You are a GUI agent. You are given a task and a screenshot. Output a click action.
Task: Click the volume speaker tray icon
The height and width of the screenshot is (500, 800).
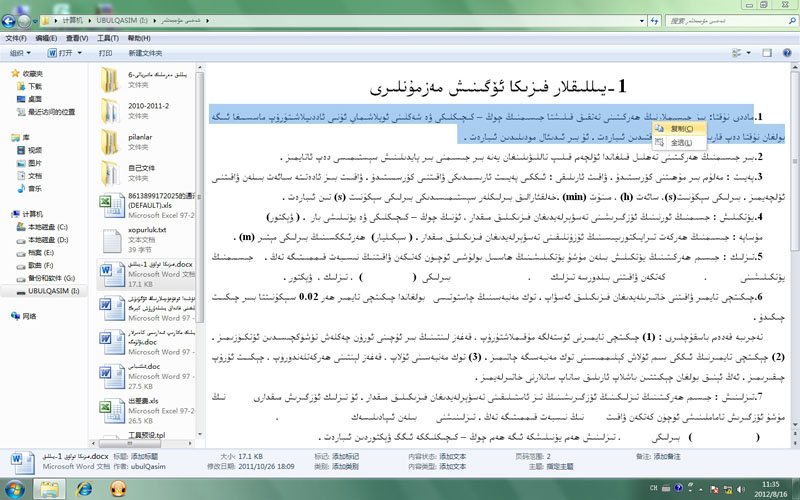coord(740,489)
